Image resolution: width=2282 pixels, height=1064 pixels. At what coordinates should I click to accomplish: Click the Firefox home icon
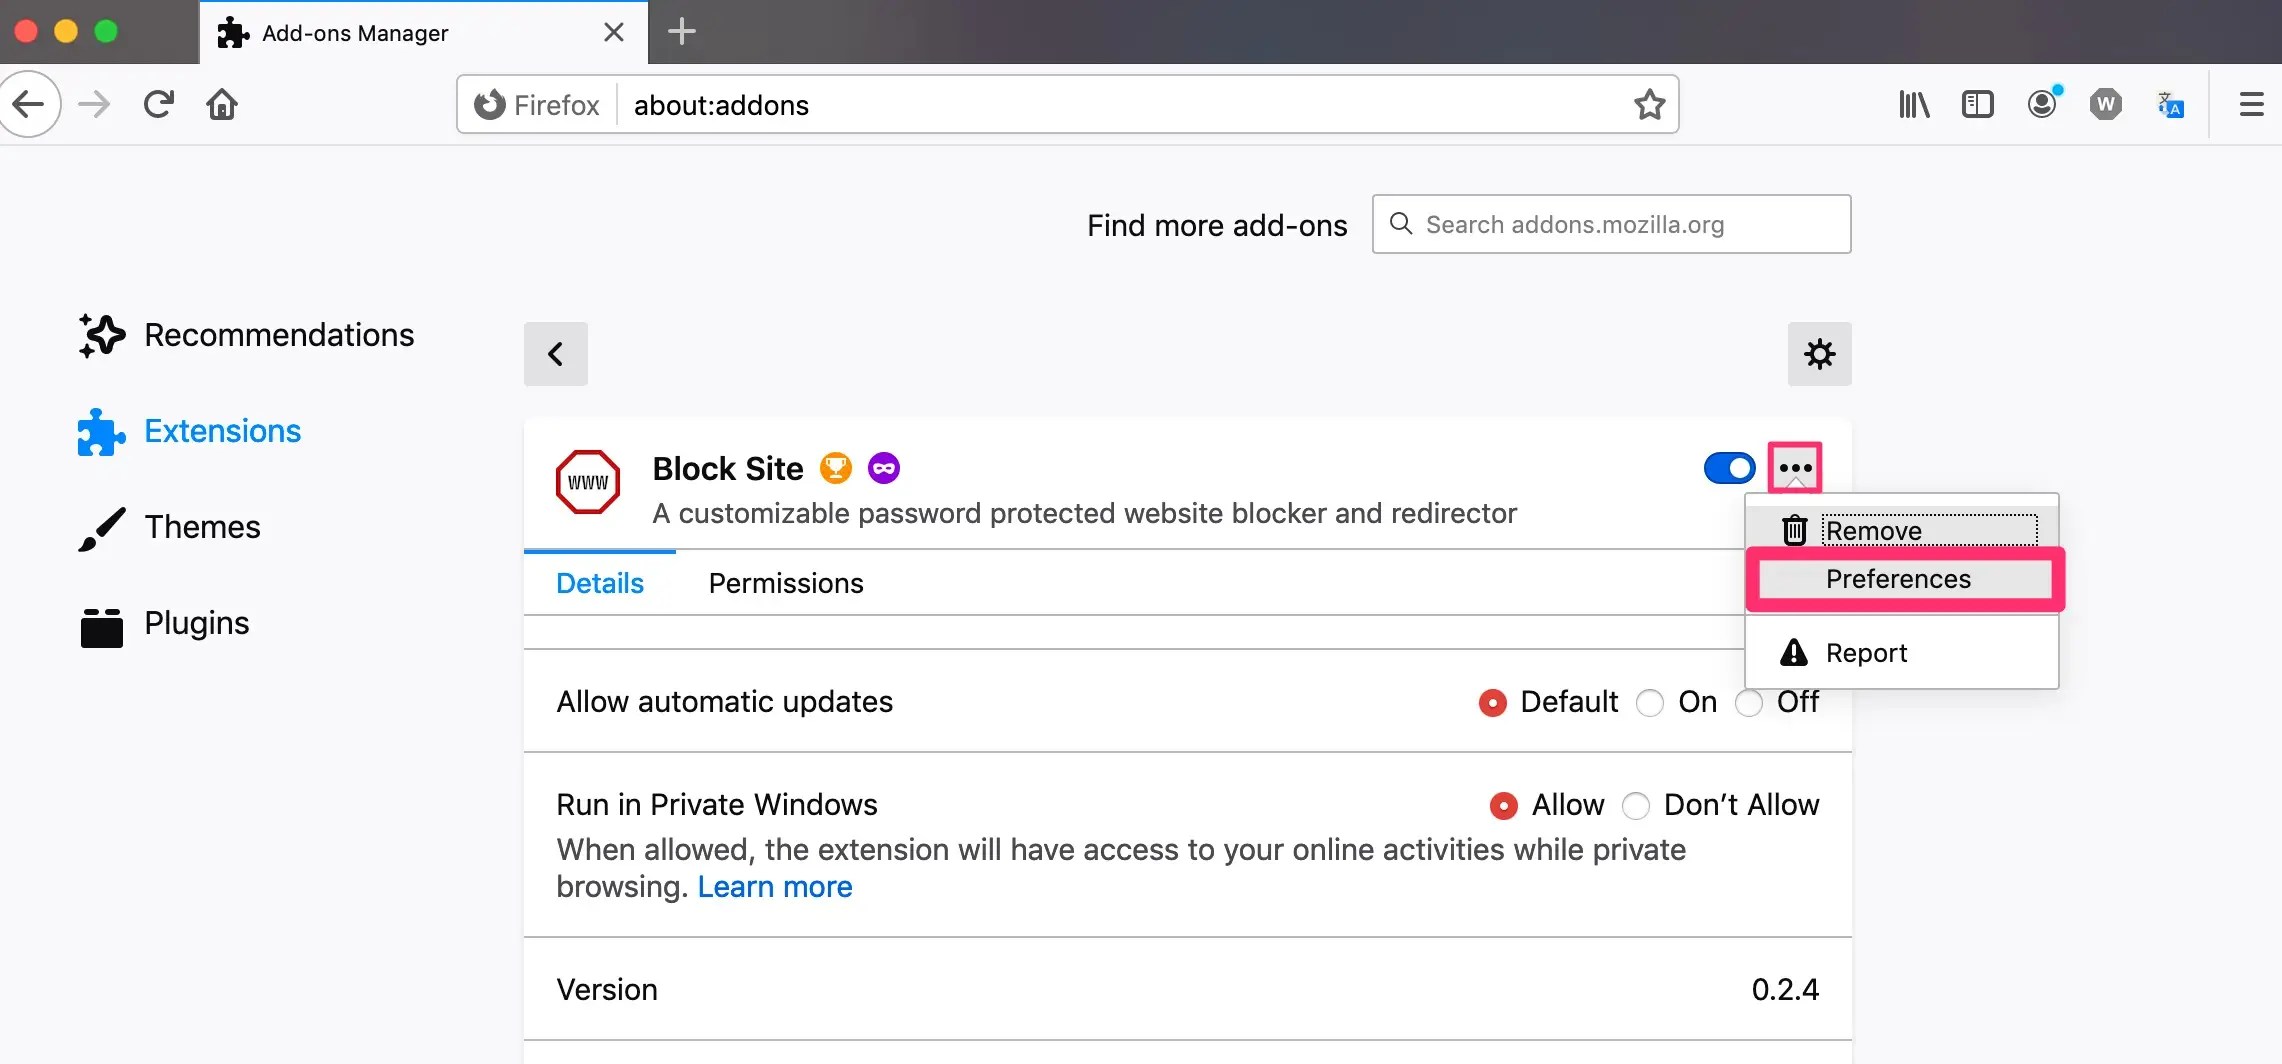[x=222, y=104]
